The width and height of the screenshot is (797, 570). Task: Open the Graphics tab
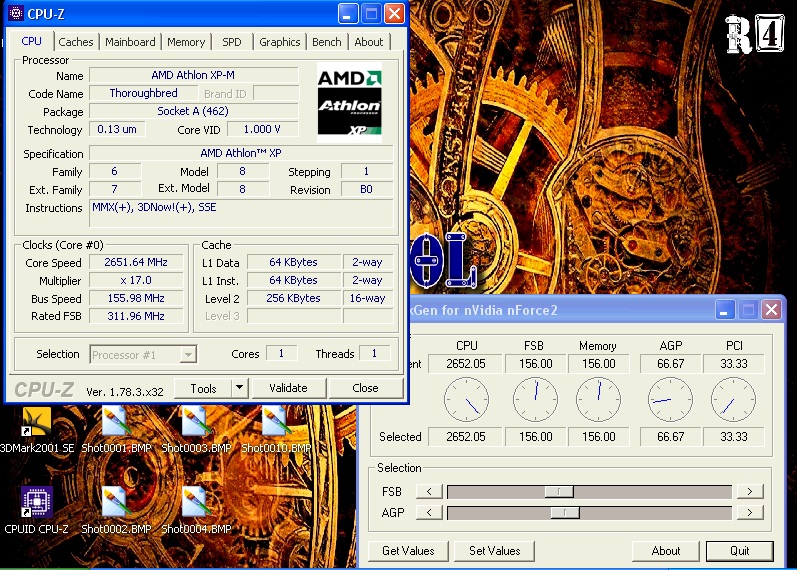[280, 42]
